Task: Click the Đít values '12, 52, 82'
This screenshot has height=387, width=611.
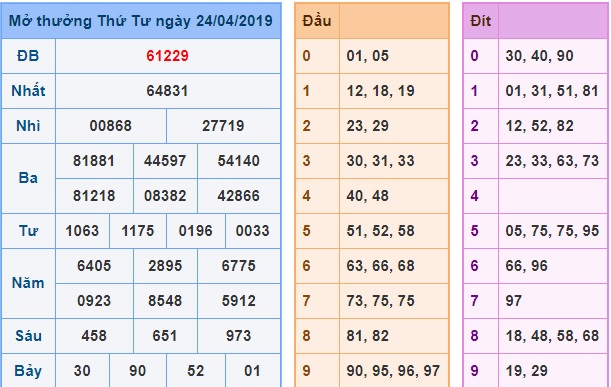Action: (x=539, y=126)
